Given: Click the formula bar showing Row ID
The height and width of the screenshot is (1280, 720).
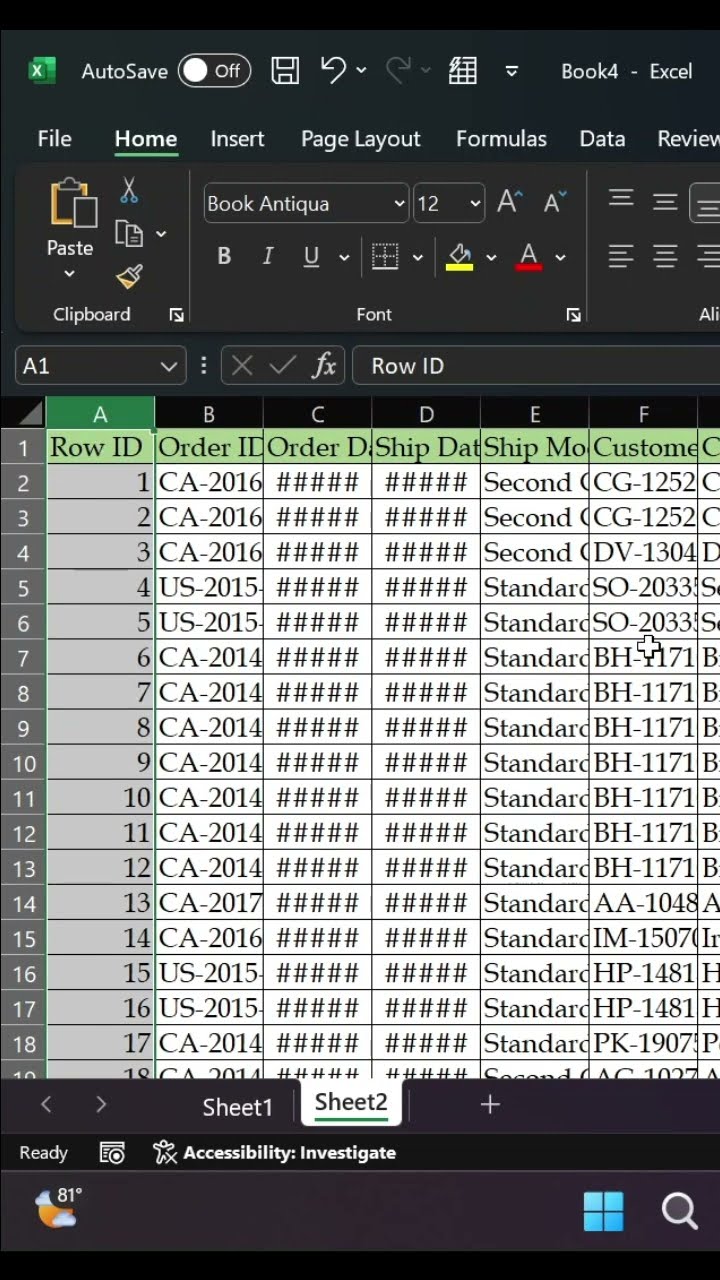Looking at the screenshot, I should [536, 366].
